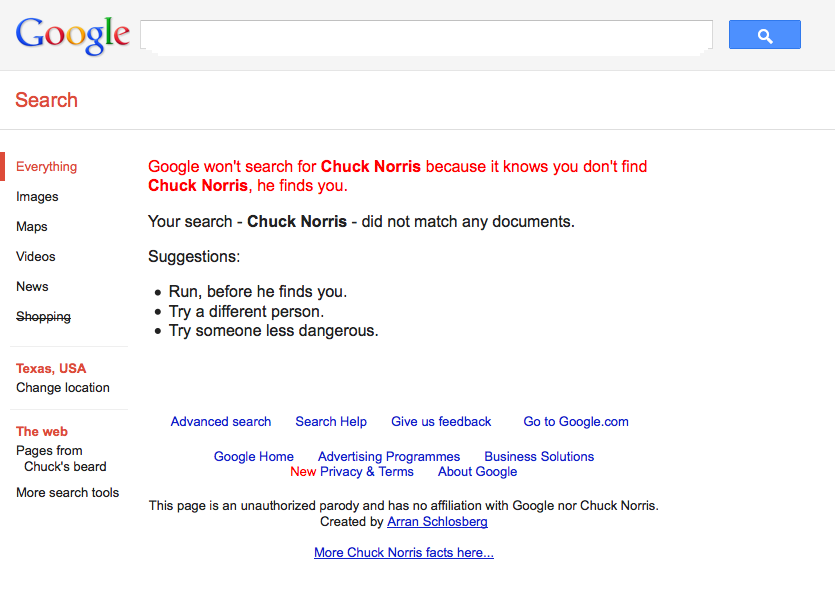Choose Pages from Chuck's beard
835x591 pixels.
pos(61,458)
